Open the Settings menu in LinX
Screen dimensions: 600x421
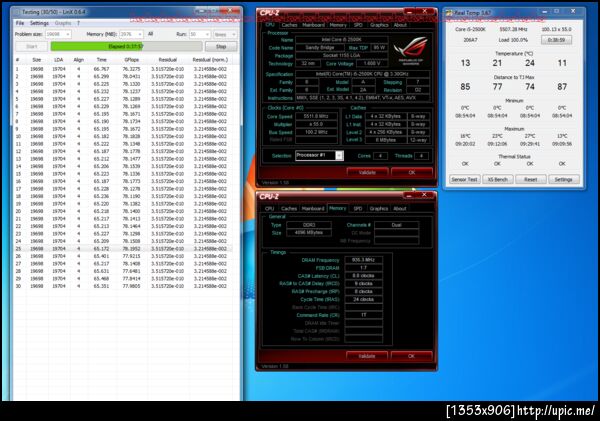pyautogui.click(x=39, y=23)
